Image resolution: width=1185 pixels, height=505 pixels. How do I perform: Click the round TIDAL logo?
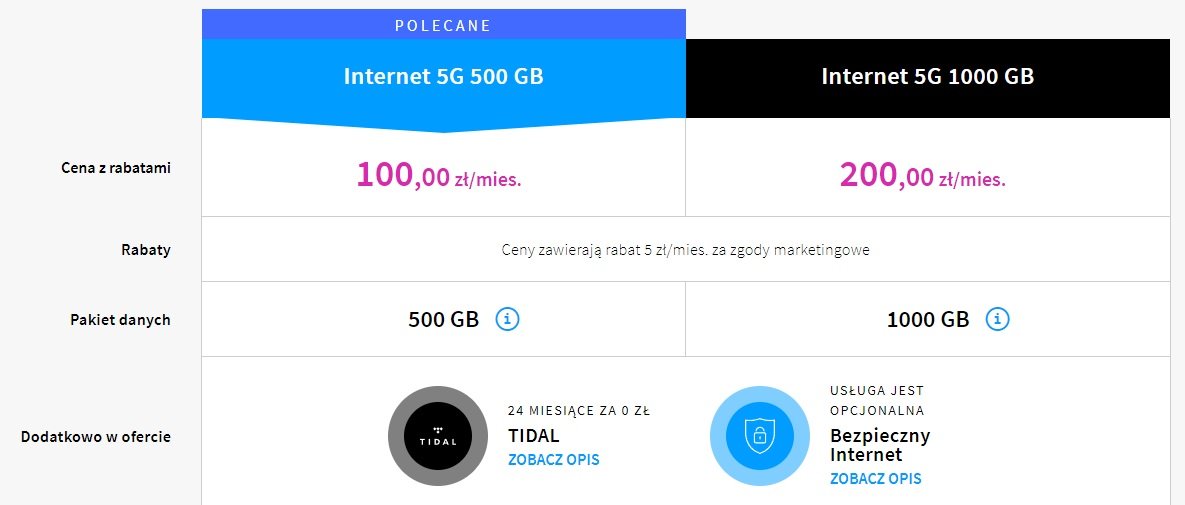[438, 435]
